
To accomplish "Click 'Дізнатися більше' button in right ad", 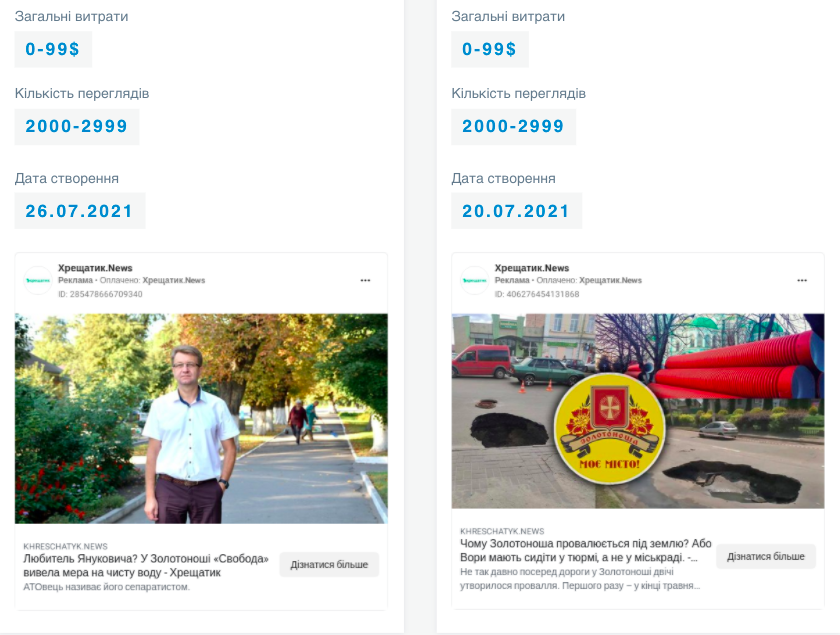I will tap(766, 556).
